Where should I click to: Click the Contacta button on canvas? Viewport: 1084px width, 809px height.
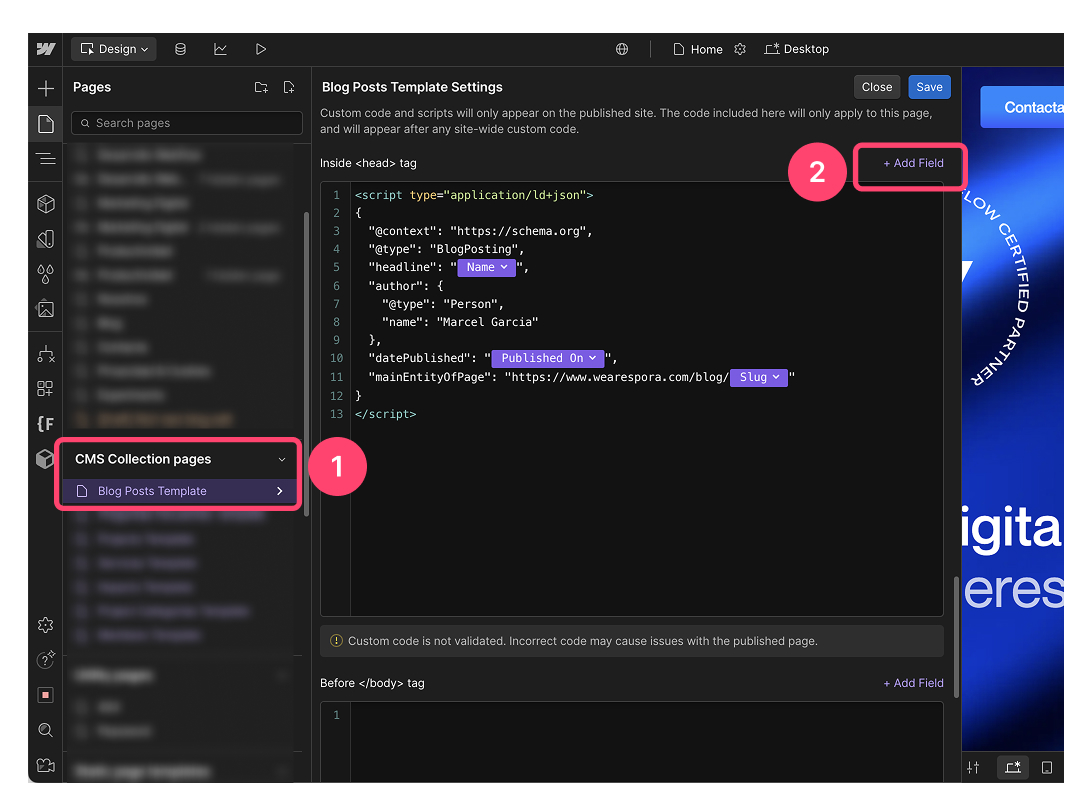[x=1022, y=107]
